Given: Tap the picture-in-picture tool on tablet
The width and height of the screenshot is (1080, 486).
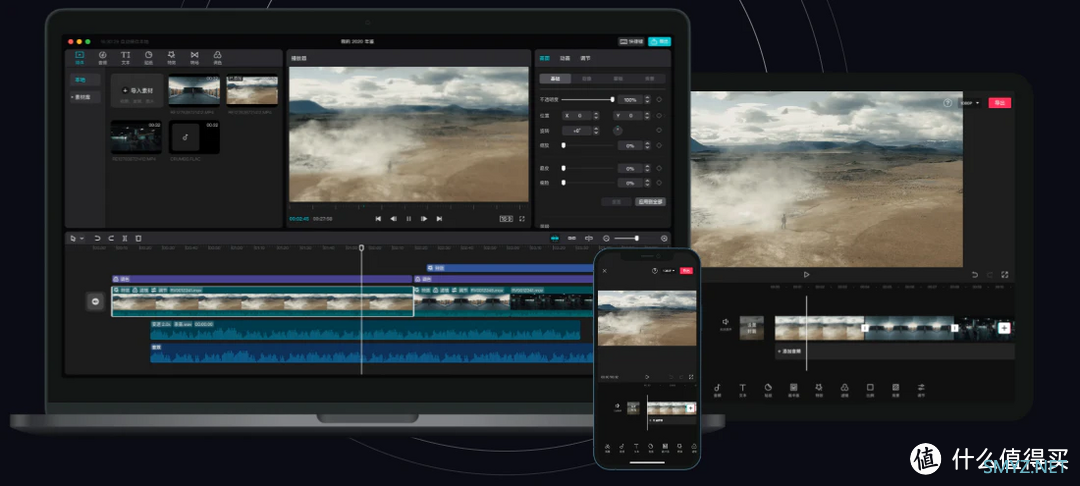Looking at the screenshot, I should click(793, 389).
